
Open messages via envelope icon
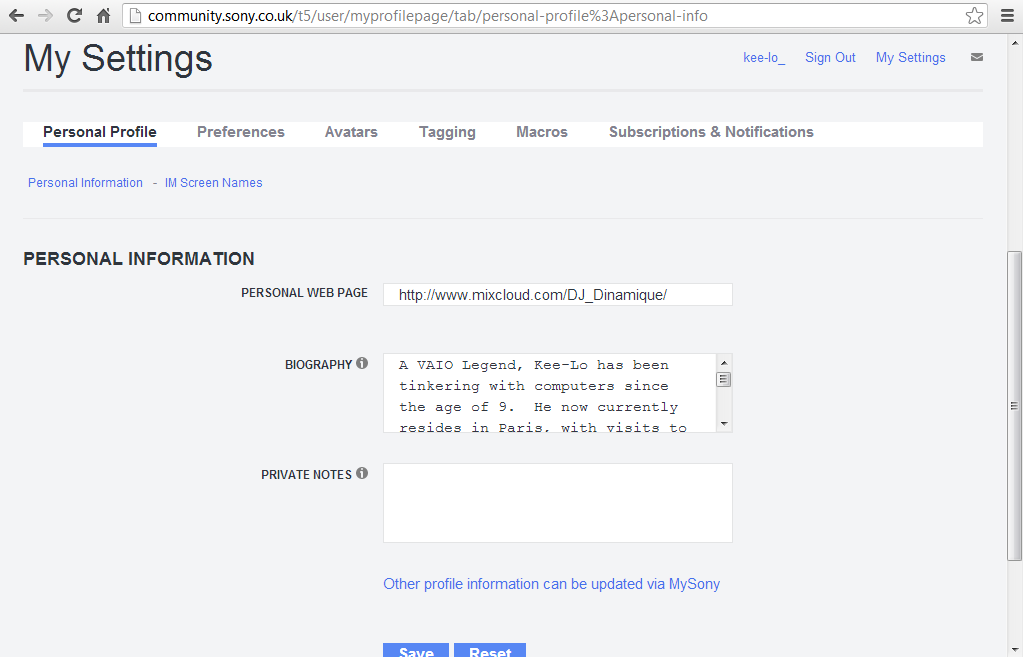coord(976,58)
